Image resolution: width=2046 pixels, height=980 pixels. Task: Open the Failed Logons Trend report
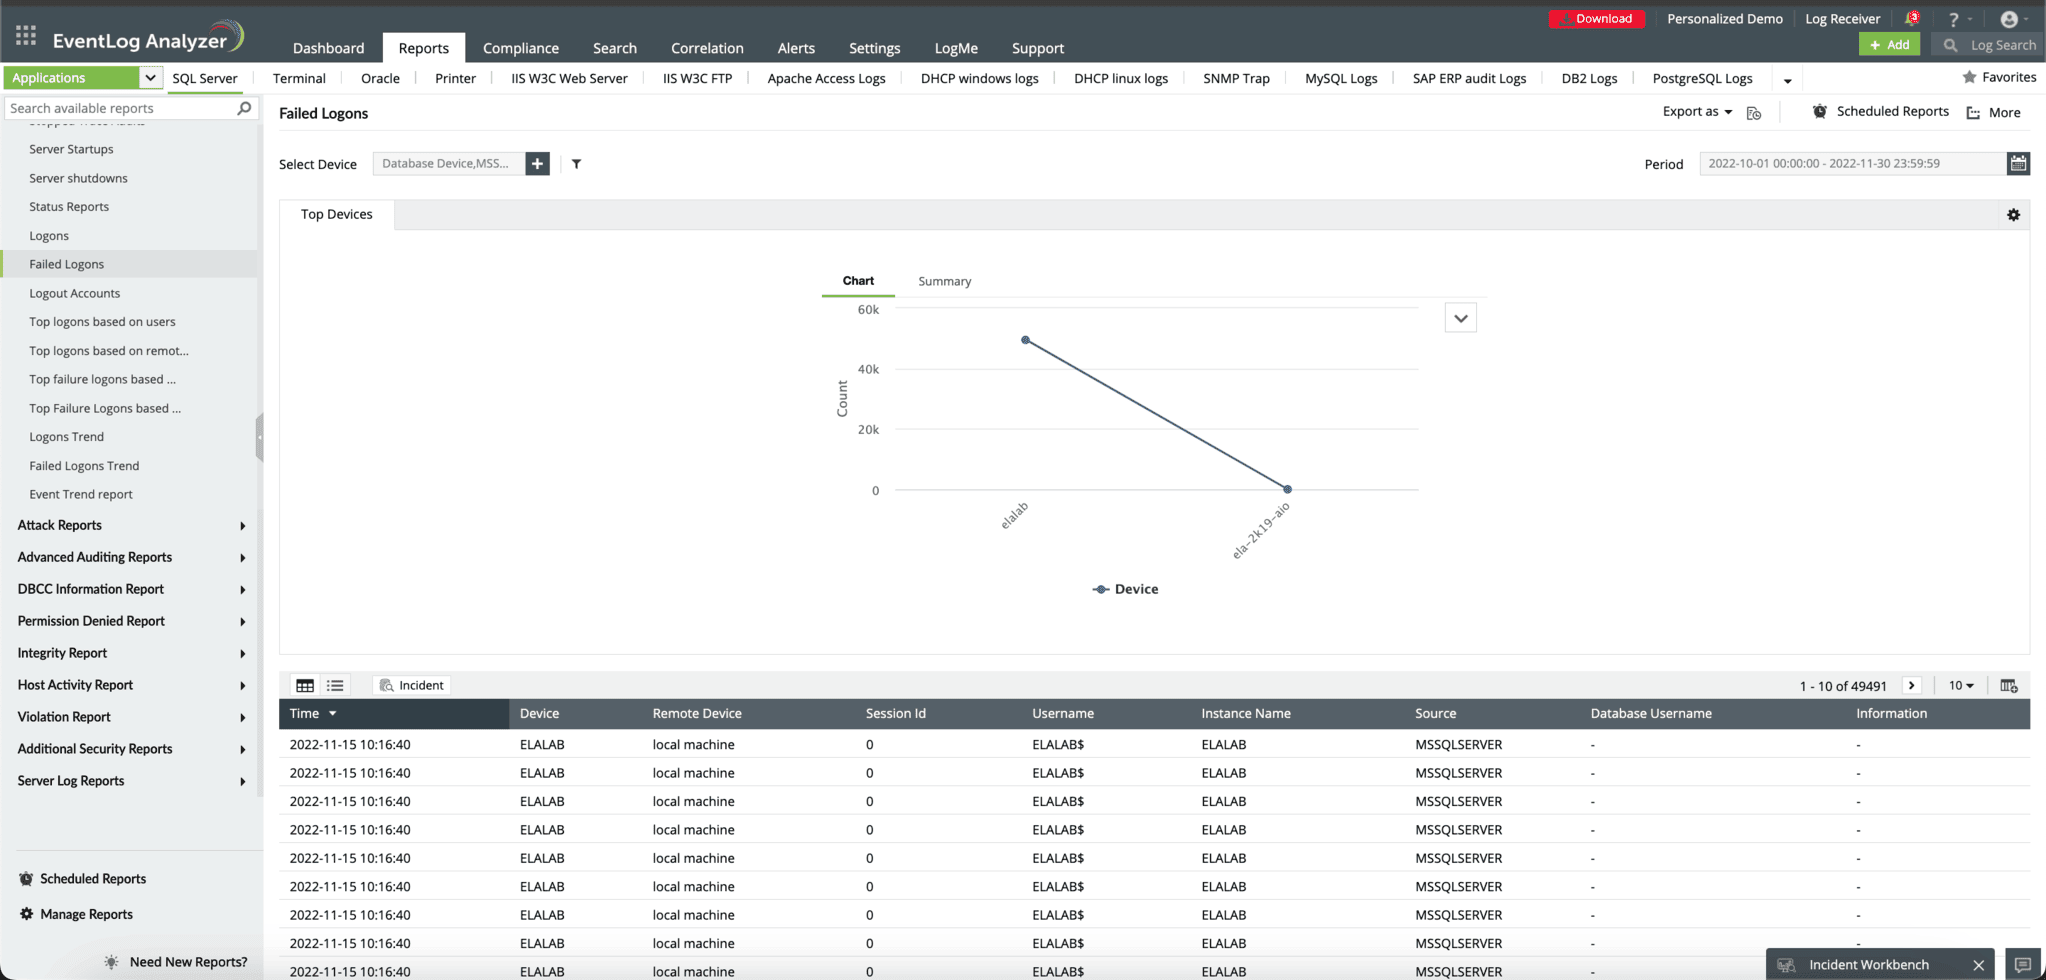pyautogui.click(x=84, y=466)
